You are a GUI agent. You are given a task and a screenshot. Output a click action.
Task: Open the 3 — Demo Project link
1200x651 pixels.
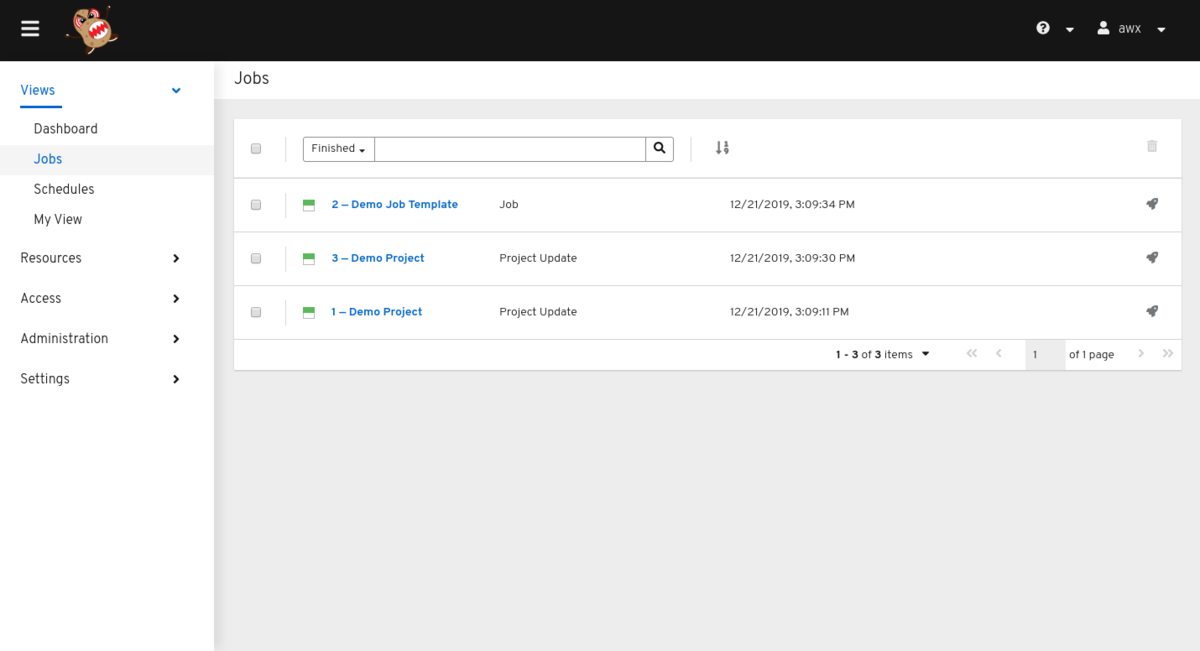pos(378,258)
